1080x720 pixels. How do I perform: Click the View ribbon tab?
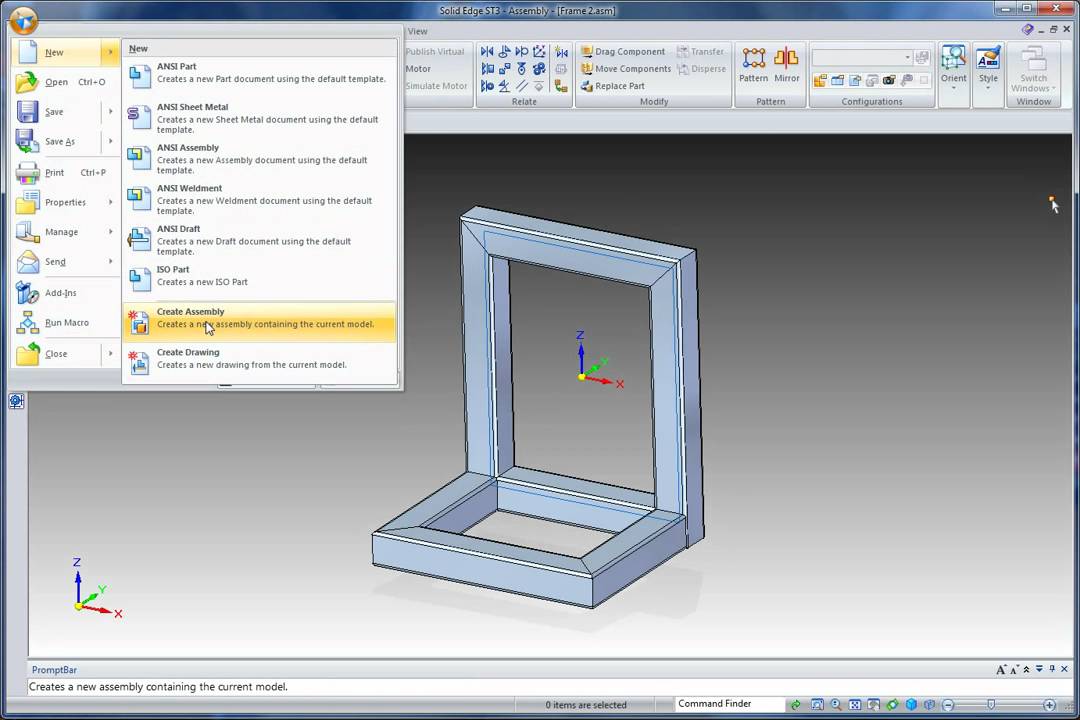pyautogui.click(x=417, y=31)
